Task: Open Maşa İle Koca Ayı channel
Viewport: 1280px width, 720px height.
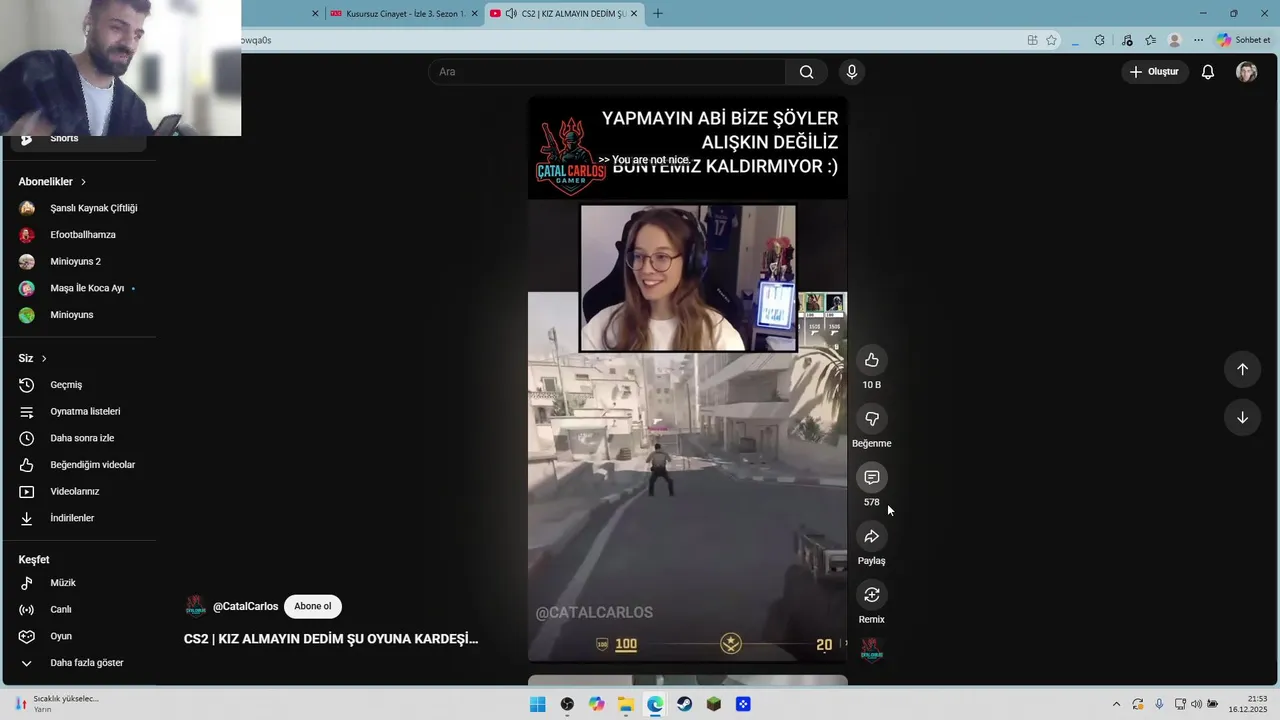Action: (78, 288)
